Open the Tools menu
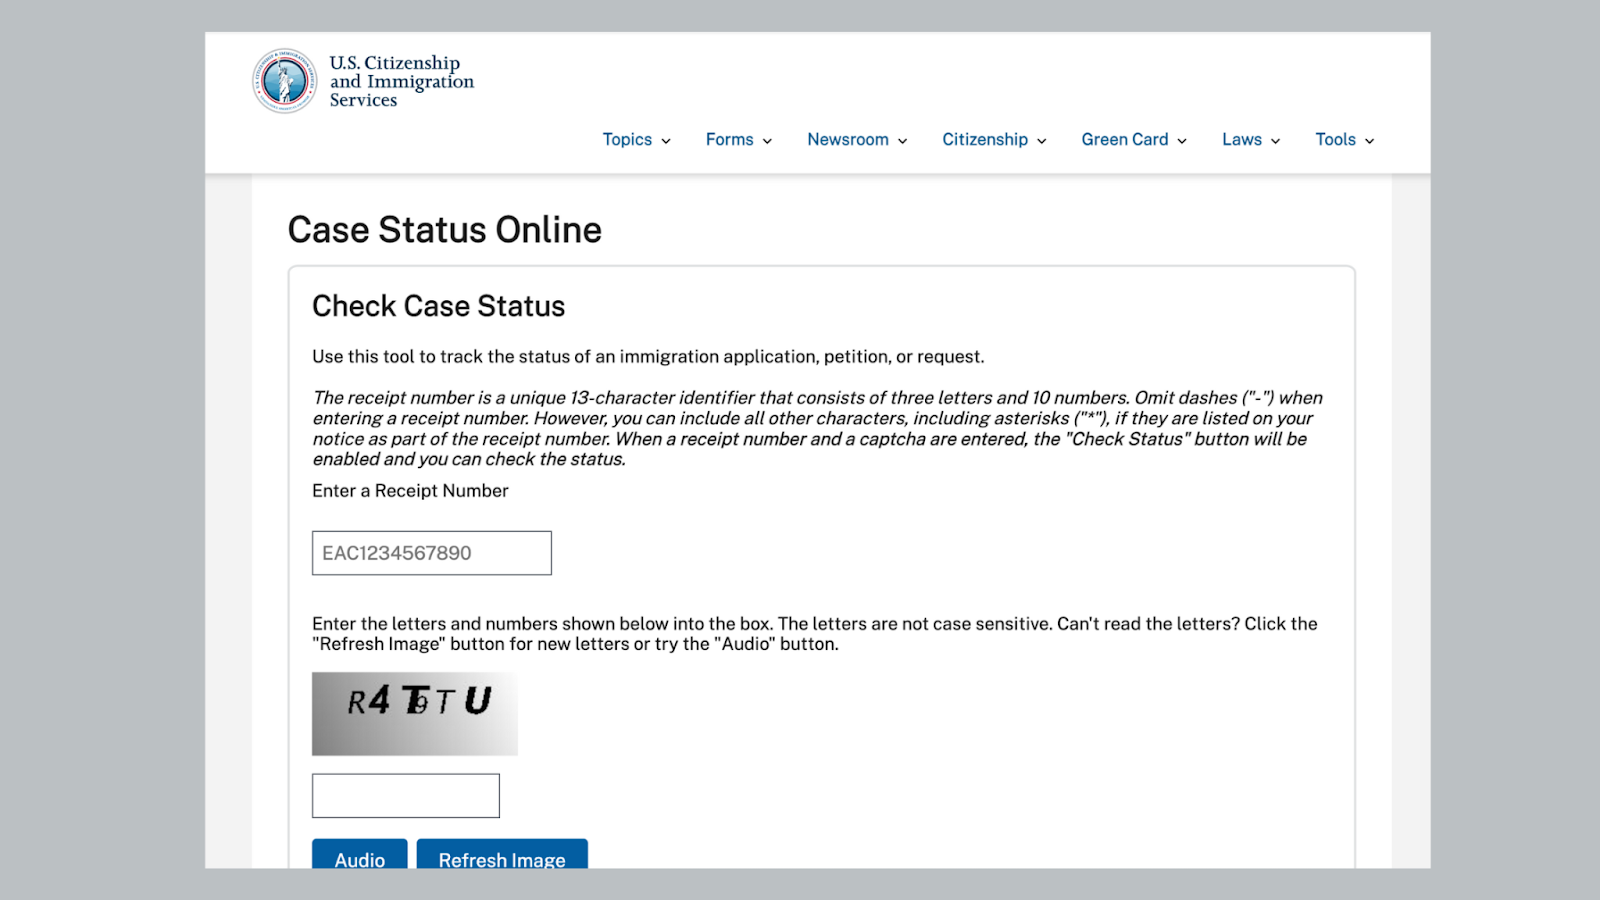The image size is (1600, 900). click(x=1335, y=140)
